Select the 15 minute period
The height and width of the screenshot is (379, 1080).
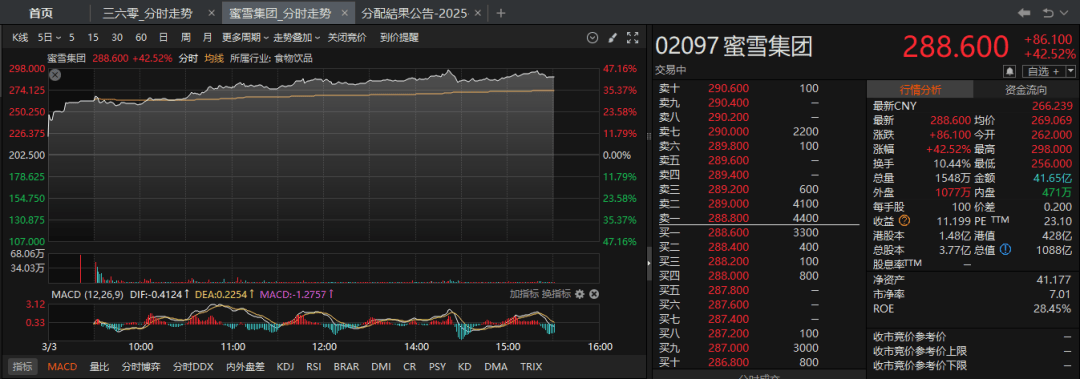pyautogui.click(x=93, y=38)
